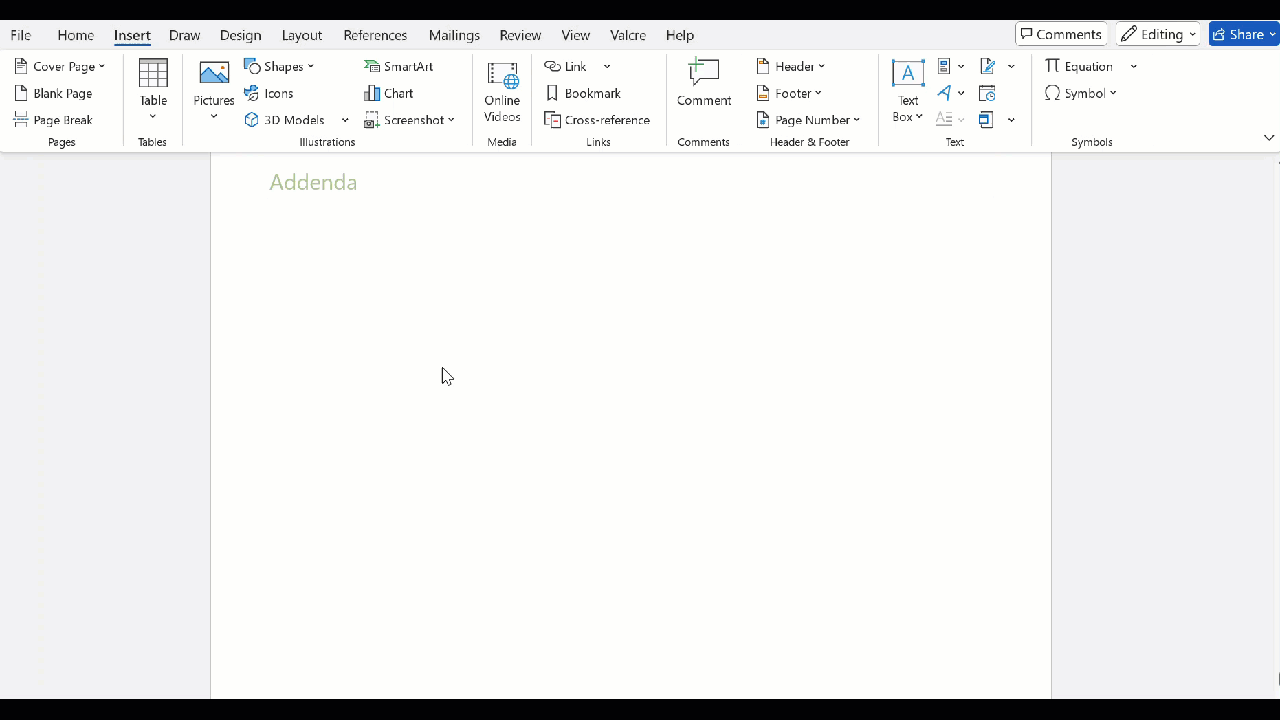
Task: Open the Design tab
Action: click(241, 35)
